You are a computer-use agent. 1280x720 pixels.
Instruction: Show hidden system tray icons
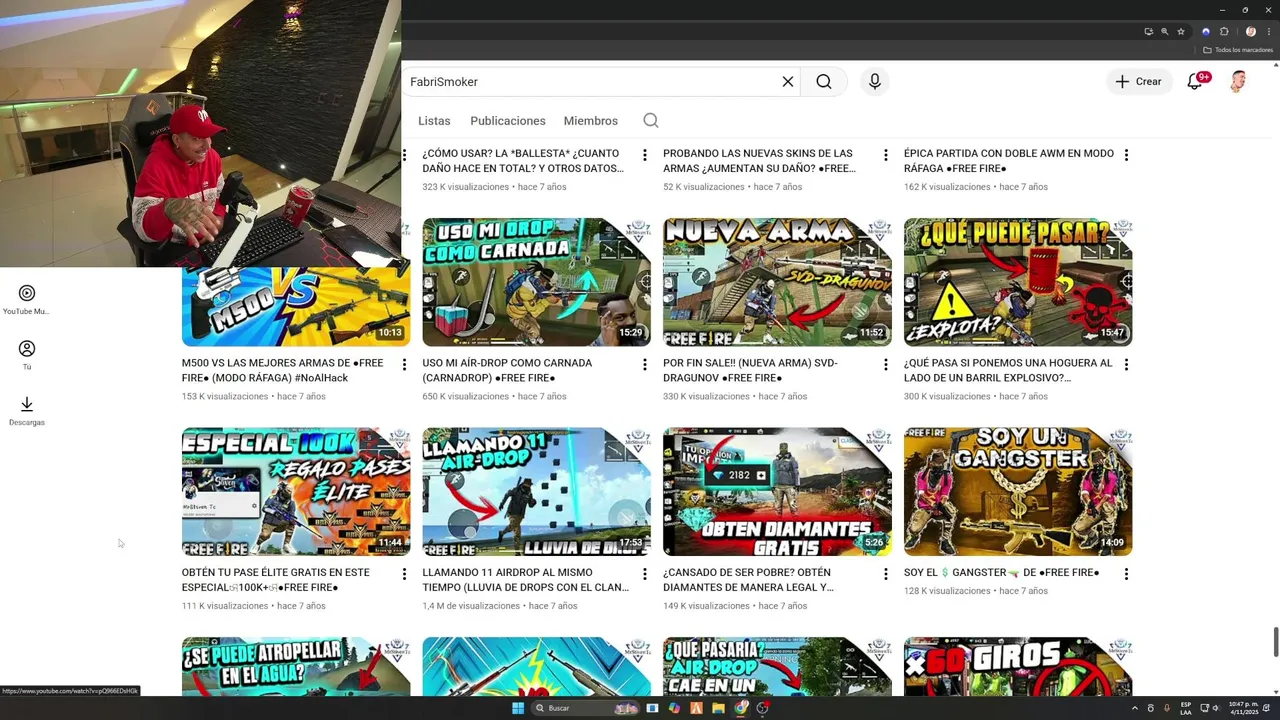coord(1134,708)
